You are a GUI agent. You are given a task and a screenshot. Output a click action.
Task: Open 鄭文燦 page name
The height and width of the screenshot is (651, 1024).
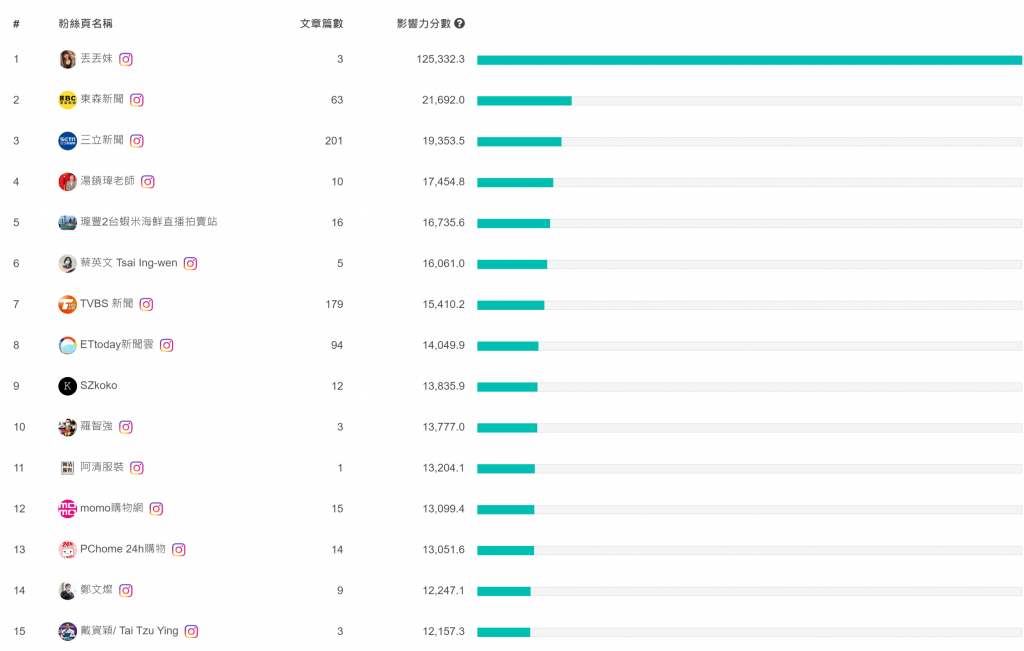tap(97, 590)
